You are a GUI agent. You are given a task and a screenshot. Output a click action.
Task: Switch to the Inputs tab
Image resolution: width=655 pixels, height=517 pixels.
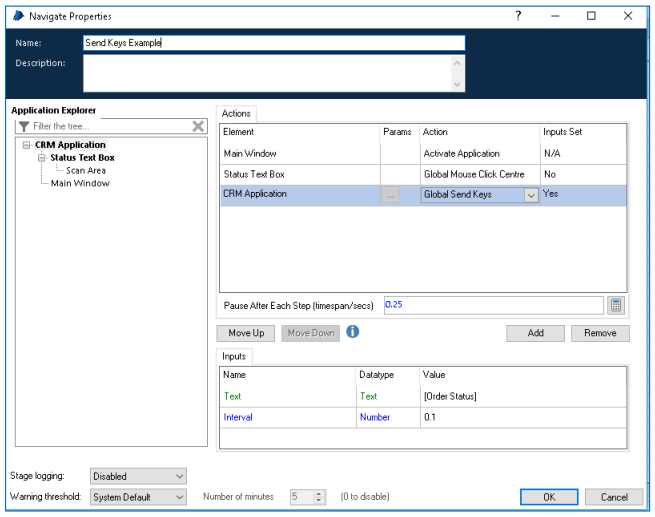pyautogui.click(x=235, y=356)
